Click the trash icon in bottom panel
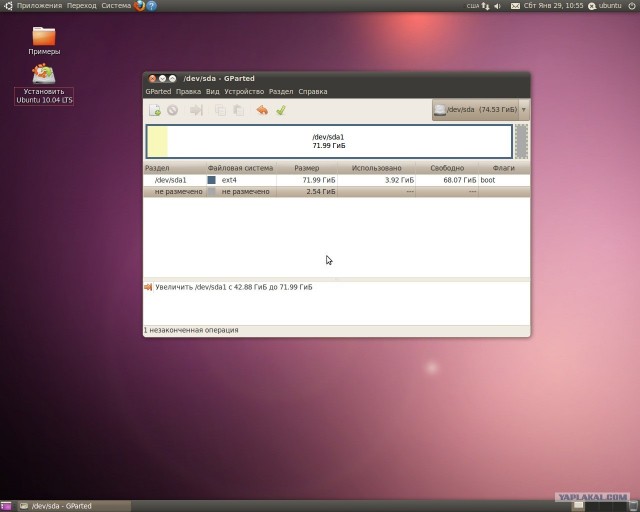Screen dimensions: 640x512 633,506
